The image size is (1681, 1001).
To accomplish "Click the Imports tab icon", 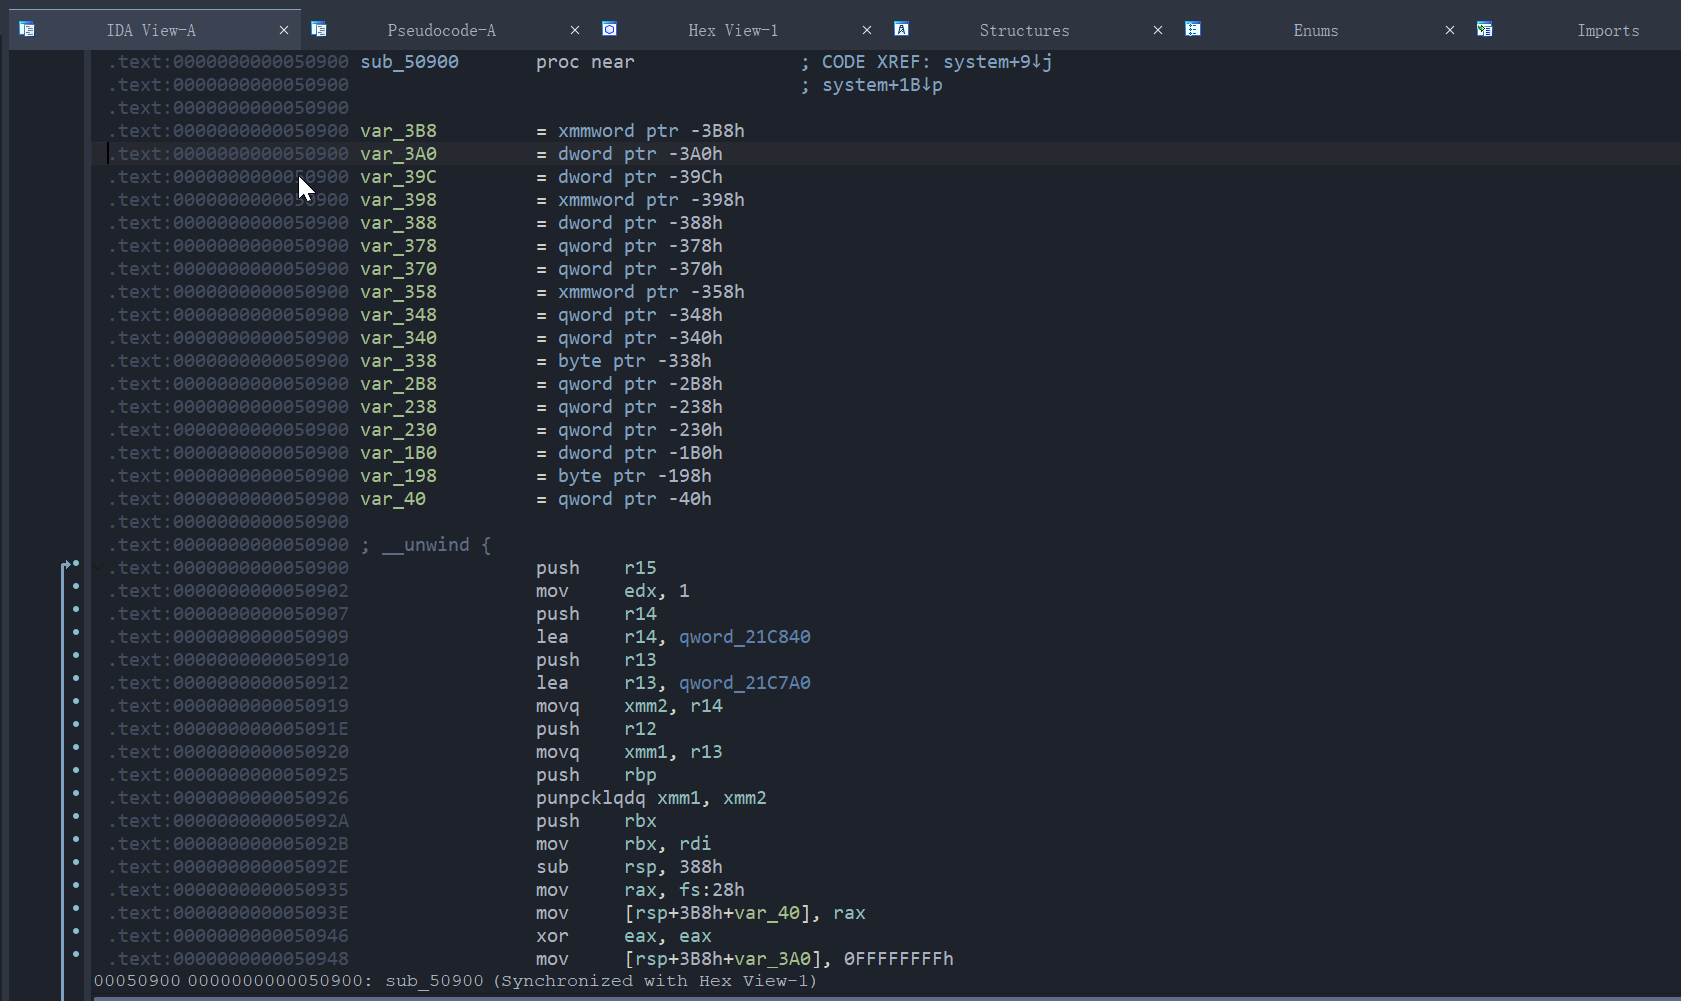I will point(1485,29).
